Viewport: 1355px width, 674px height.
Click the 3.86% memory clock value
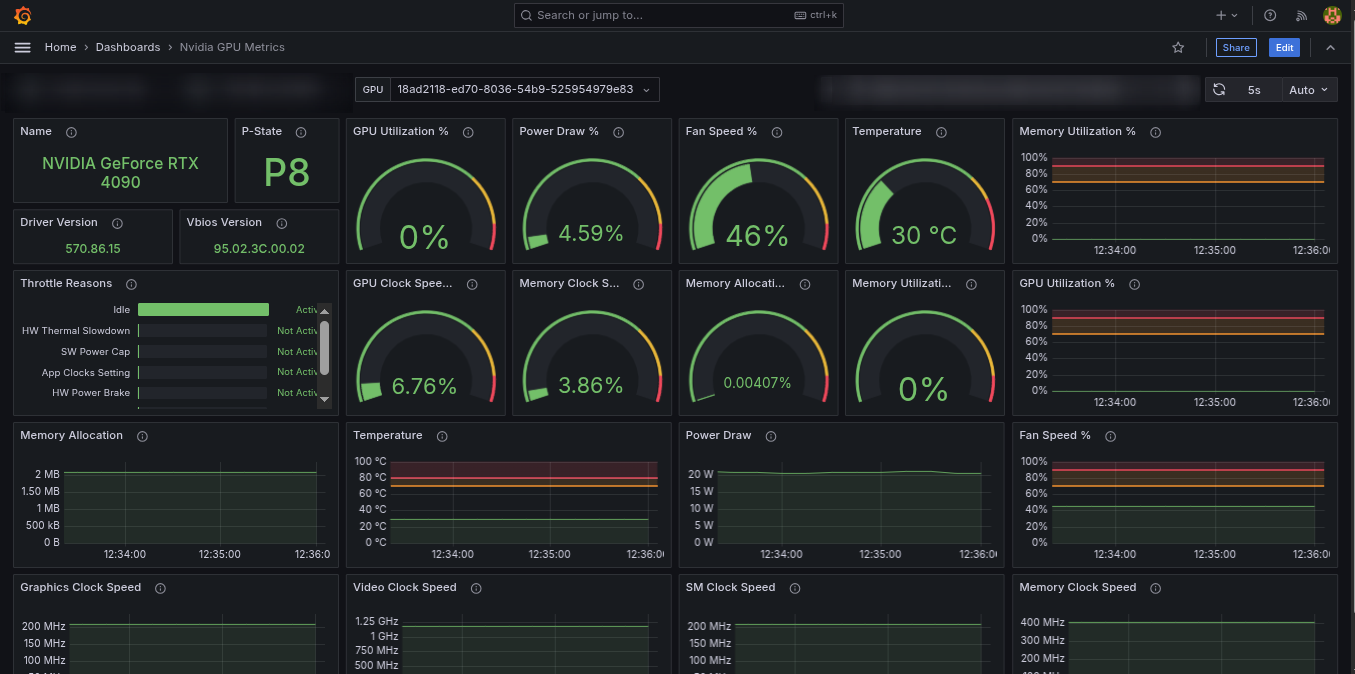click(591, 386)
